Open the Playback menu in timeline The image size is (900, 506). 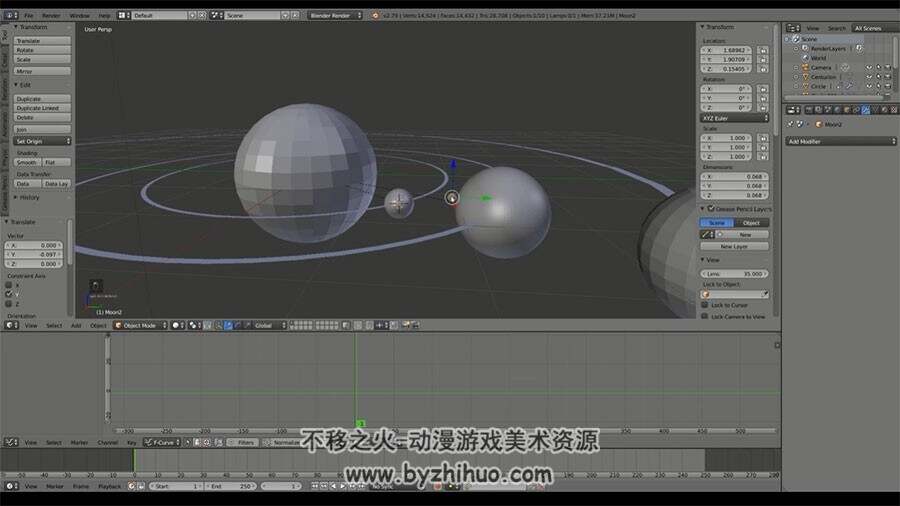pos(109,486)
